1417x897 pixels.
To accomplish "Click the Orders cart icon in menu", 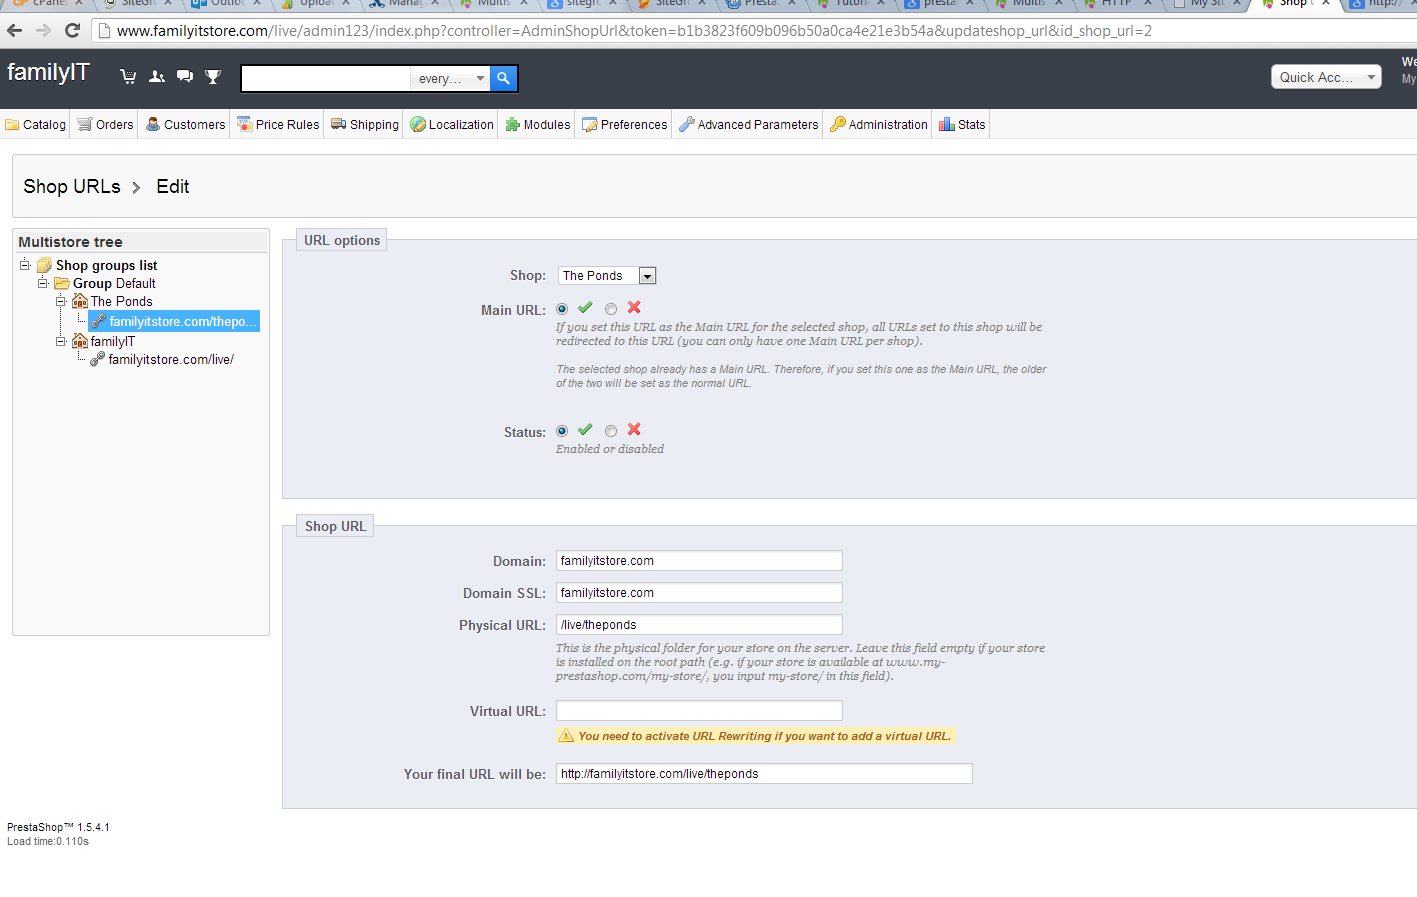I will 85,125.
